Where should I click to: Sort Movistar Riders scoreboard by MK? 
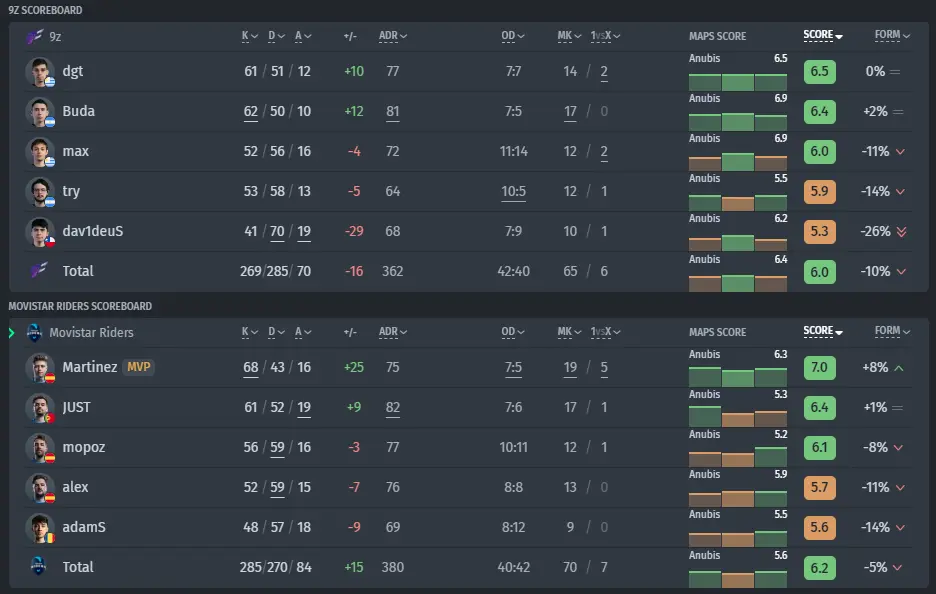point(569,332)
